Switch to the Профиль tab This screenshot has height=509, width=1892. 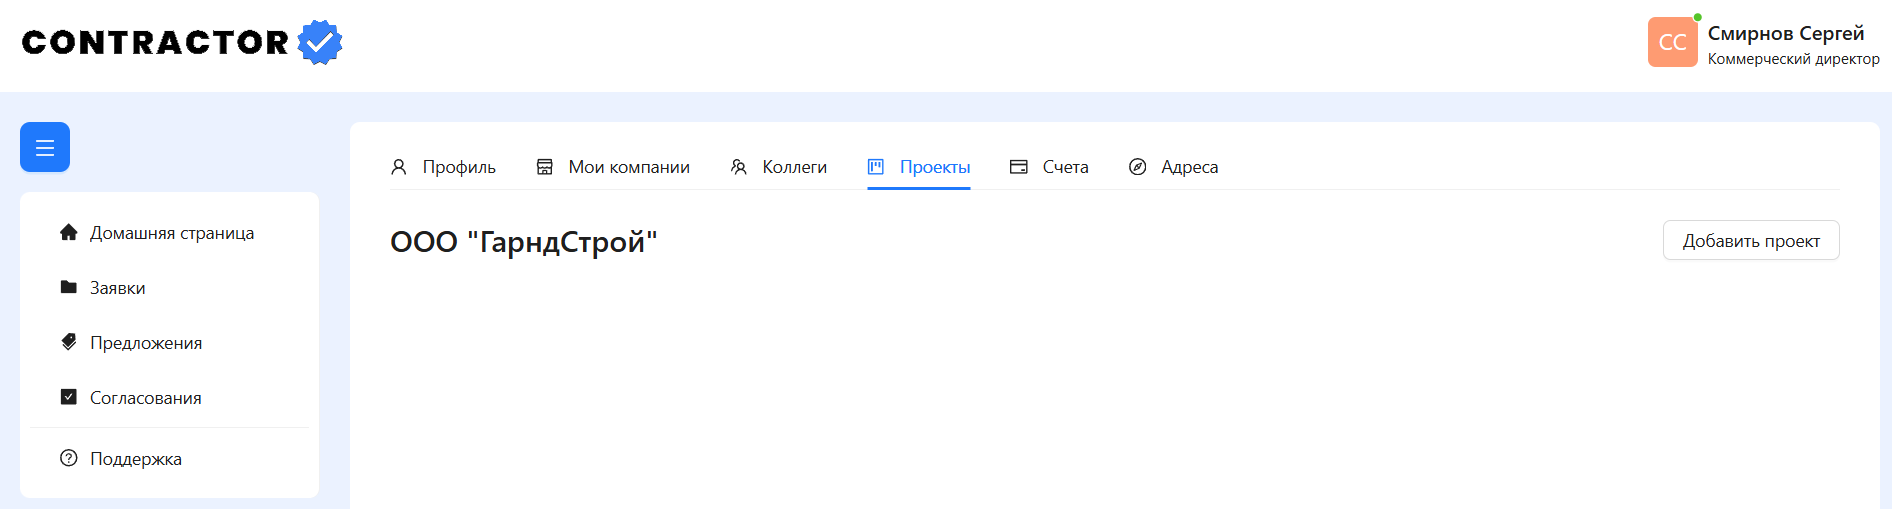443,167
